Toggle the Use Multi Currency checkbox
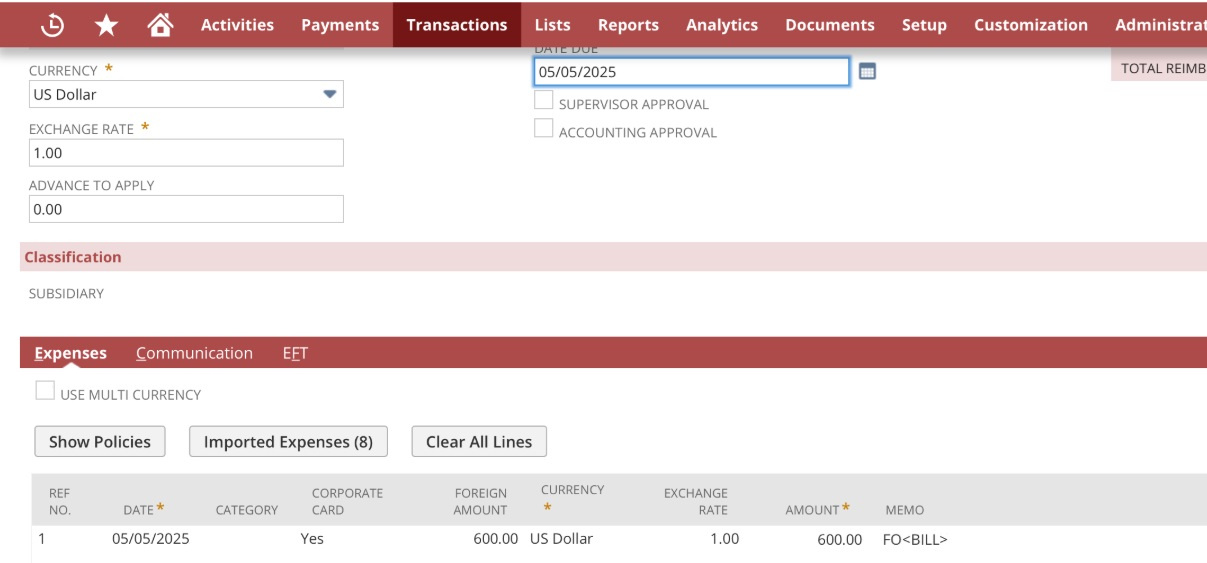1207x563 pixels. pyautogui.click(x=45, y=391)
